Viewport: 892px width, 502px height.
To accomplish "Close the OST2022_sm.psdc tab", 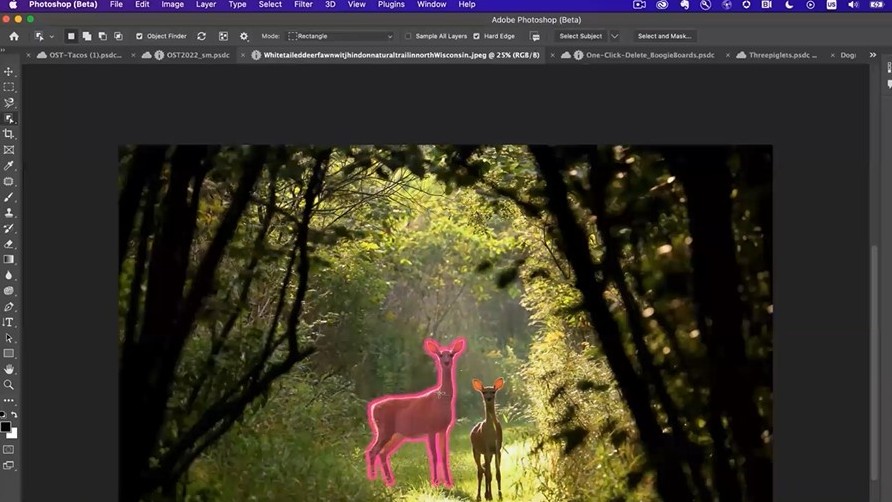I will 133,55.
